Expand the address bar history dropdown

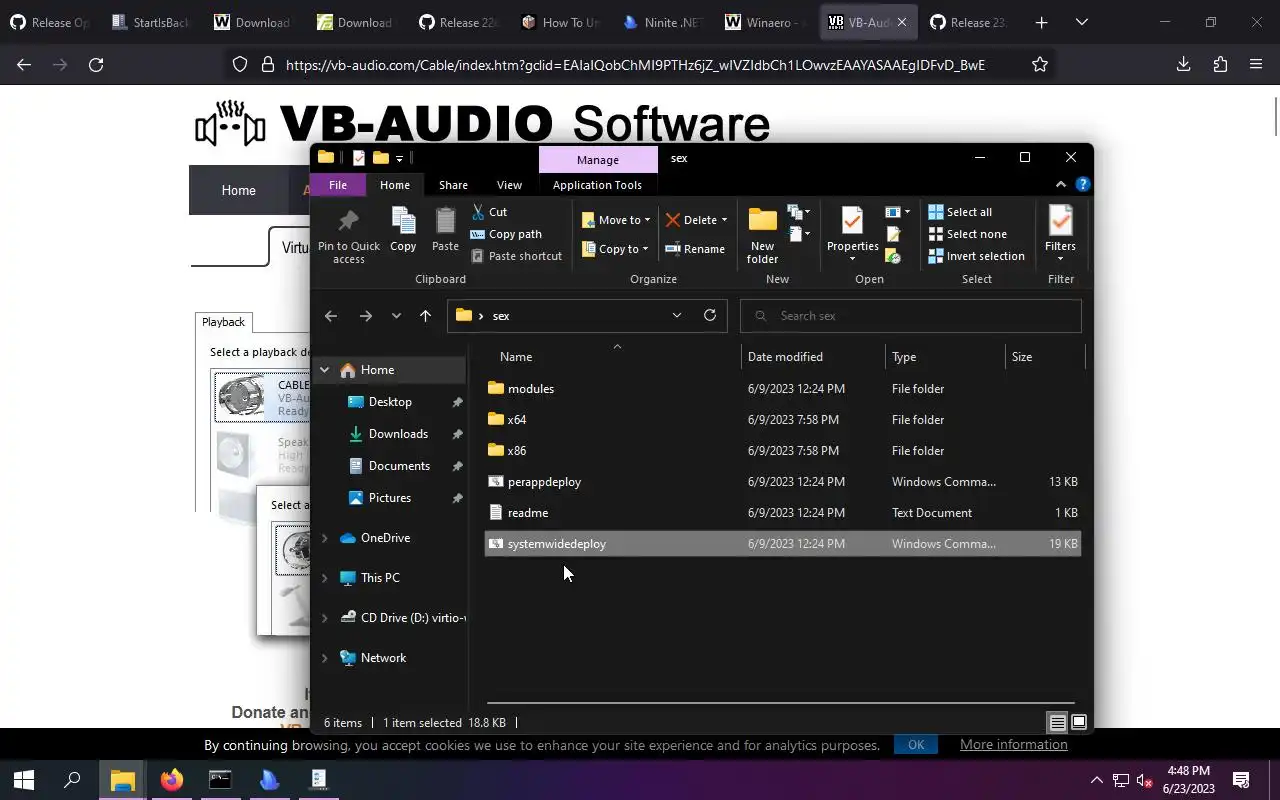tap(677, 315)
